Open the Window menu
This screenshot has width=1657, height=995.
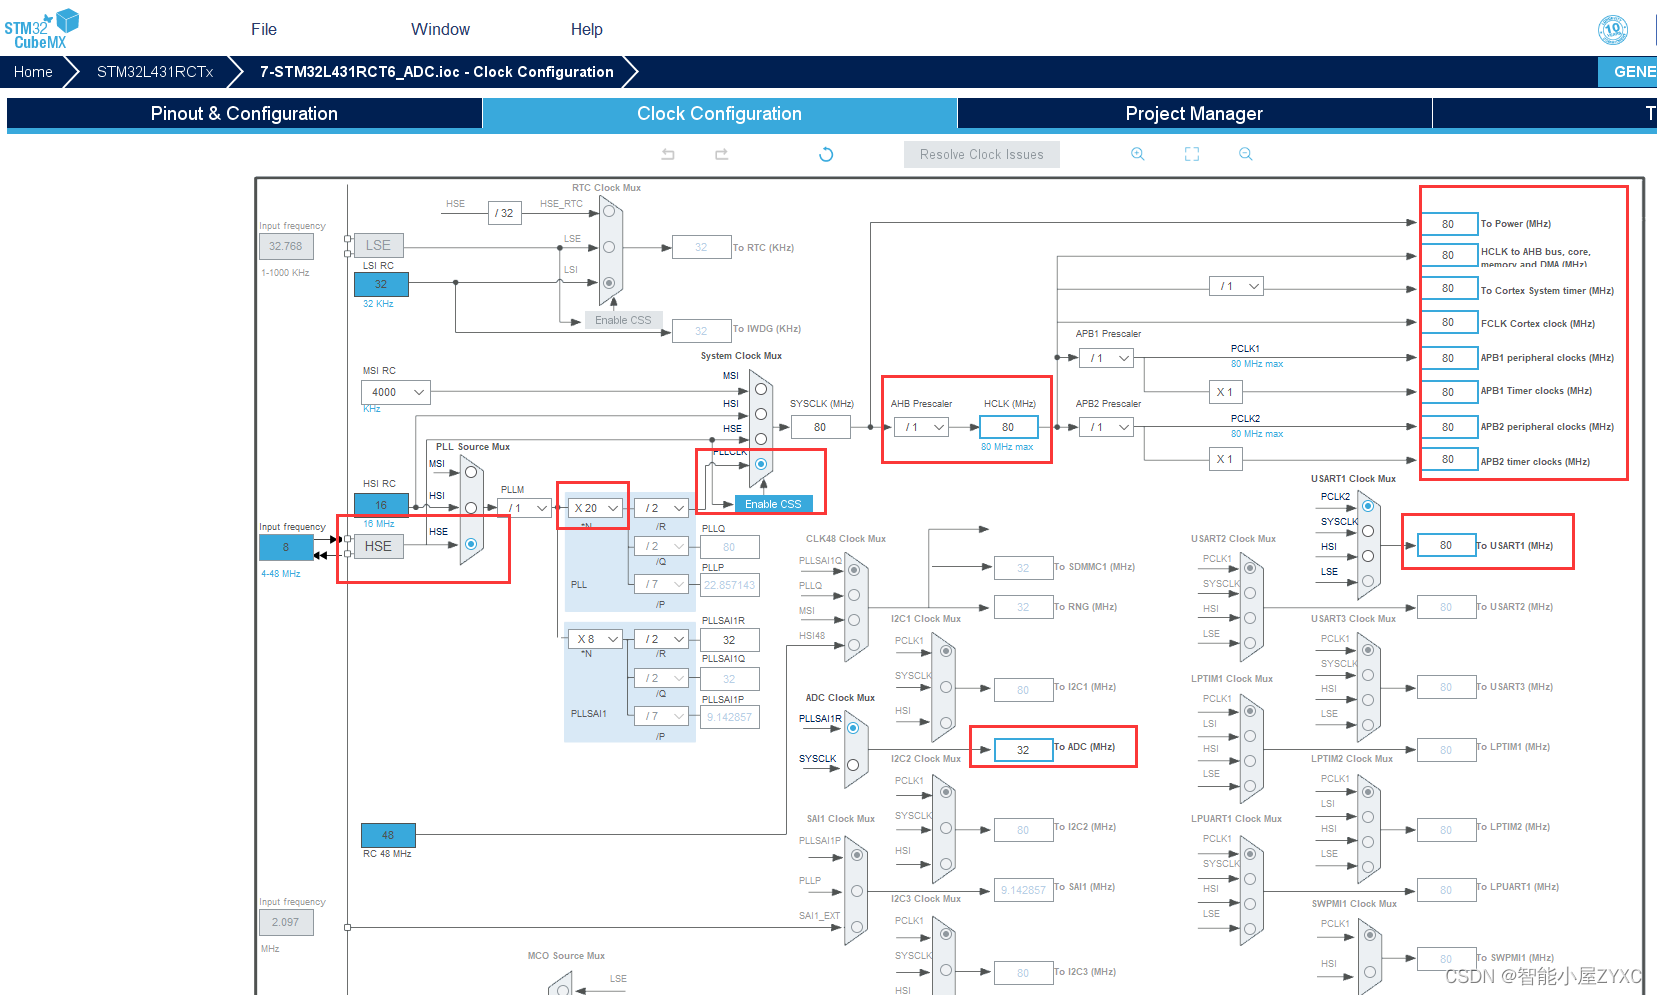[440, 29]
